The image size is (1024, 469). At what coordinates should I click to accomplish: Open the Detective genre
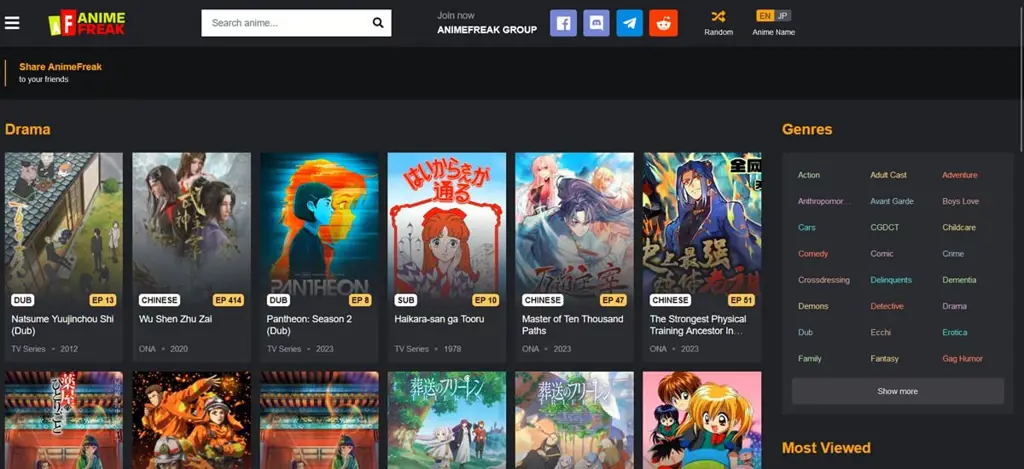click(887, 306)
